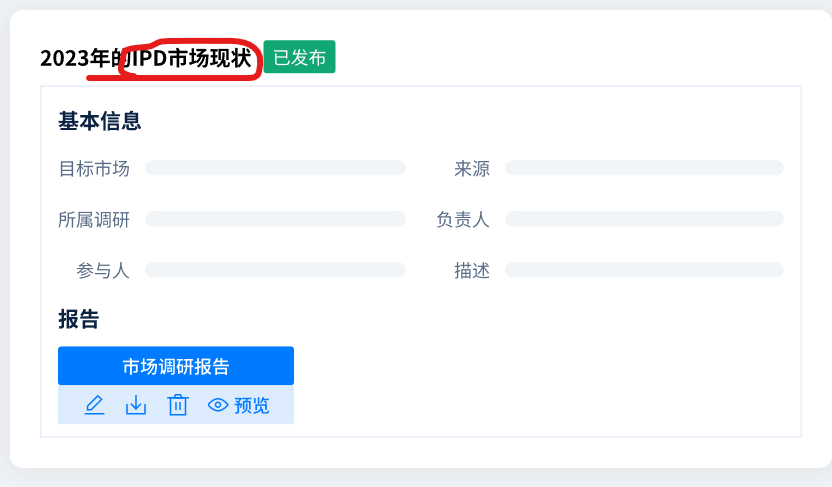This screenshot has height=487, width=832.
Task: Download the market research report
Action: (x=136, y=405)
